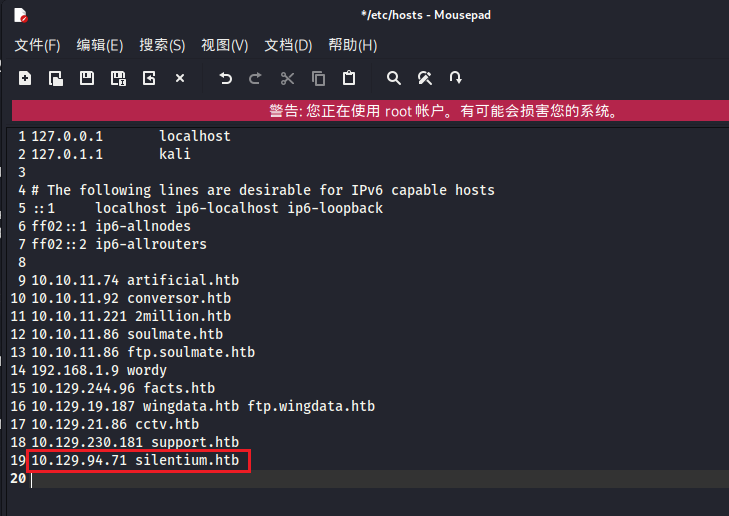Create a new document with the toolbar icon
The height and width of the screenshot is (516, 729).
pos(25,78)
